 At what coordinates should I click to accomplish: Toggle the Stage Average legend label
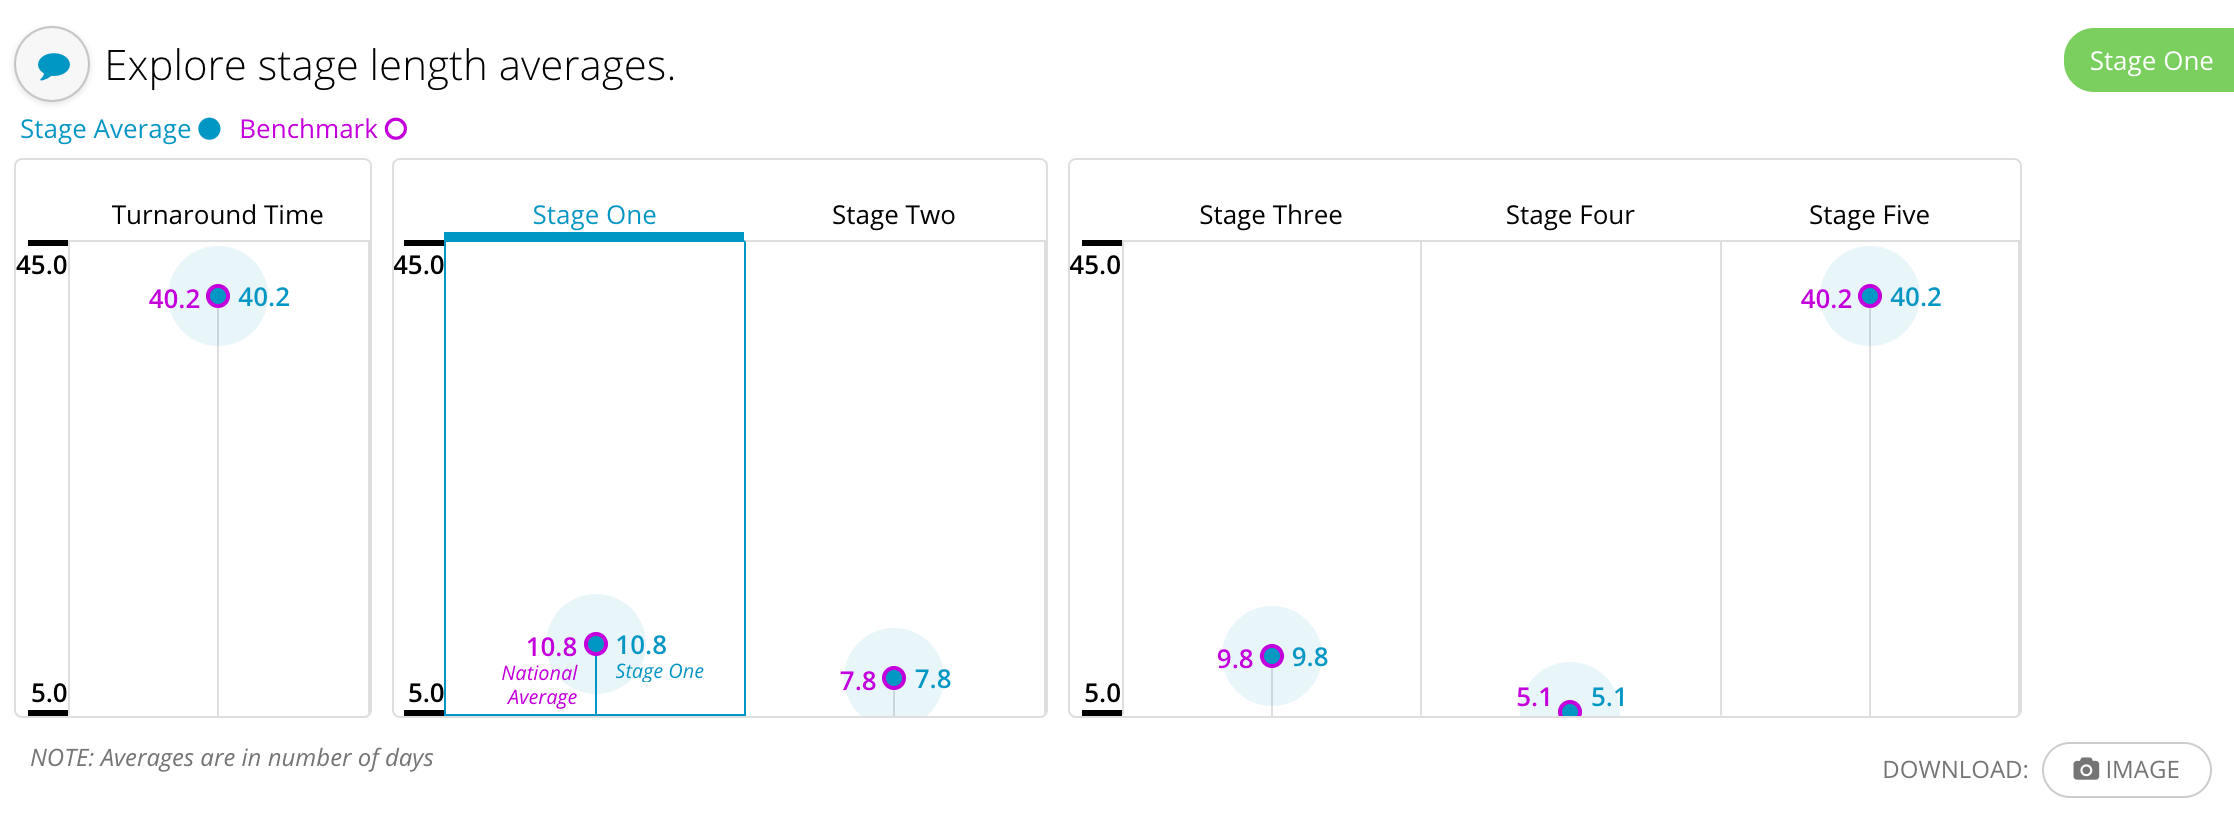(105, 129)
